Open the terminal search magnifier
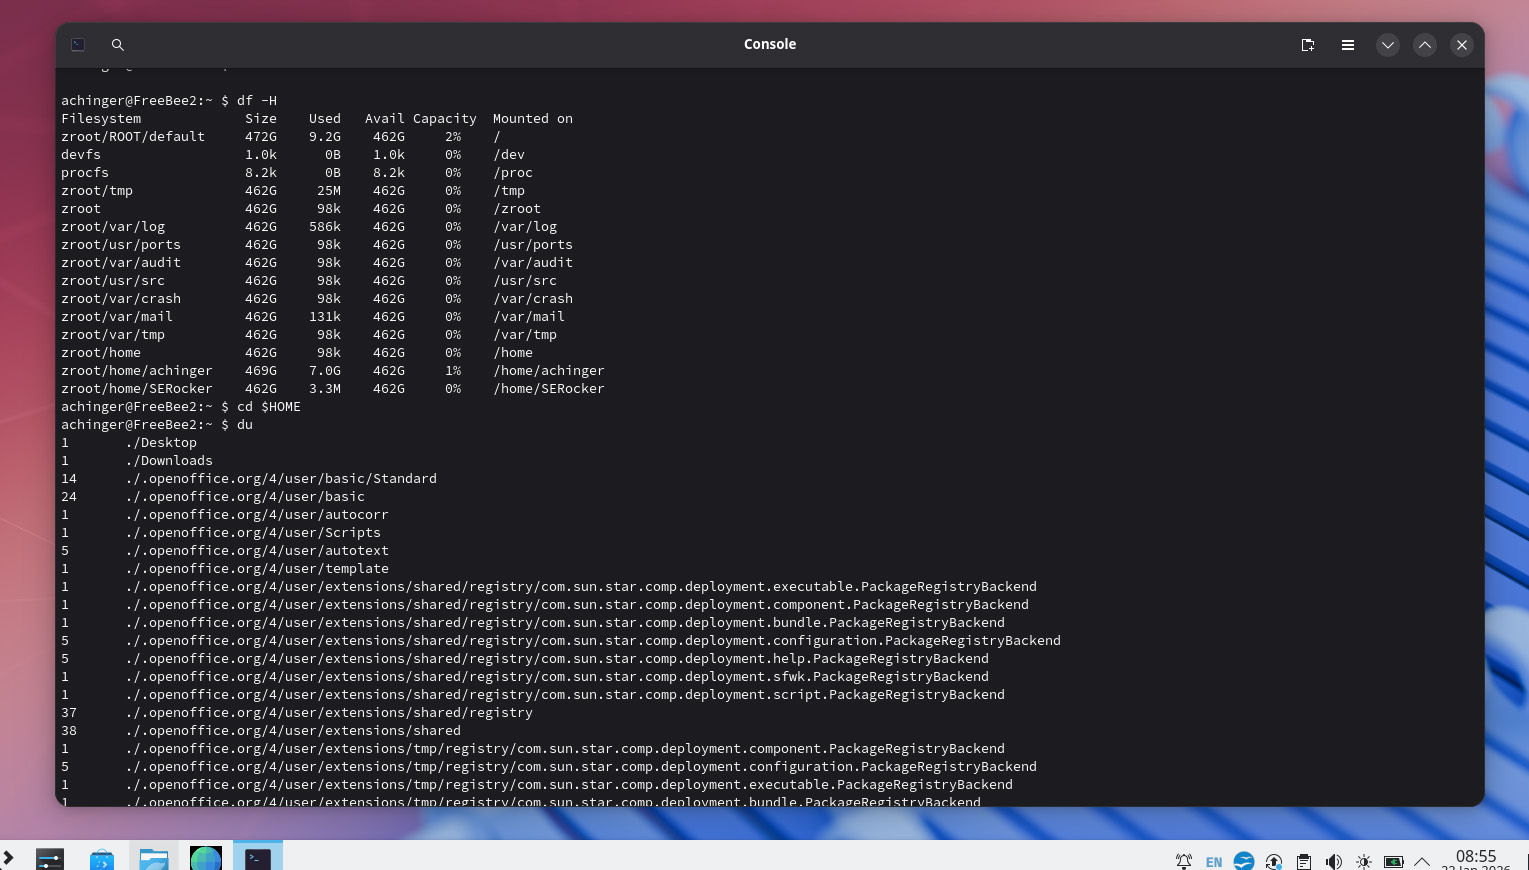The height and width of the screenshot is (870, 1529). pos(117,45)
